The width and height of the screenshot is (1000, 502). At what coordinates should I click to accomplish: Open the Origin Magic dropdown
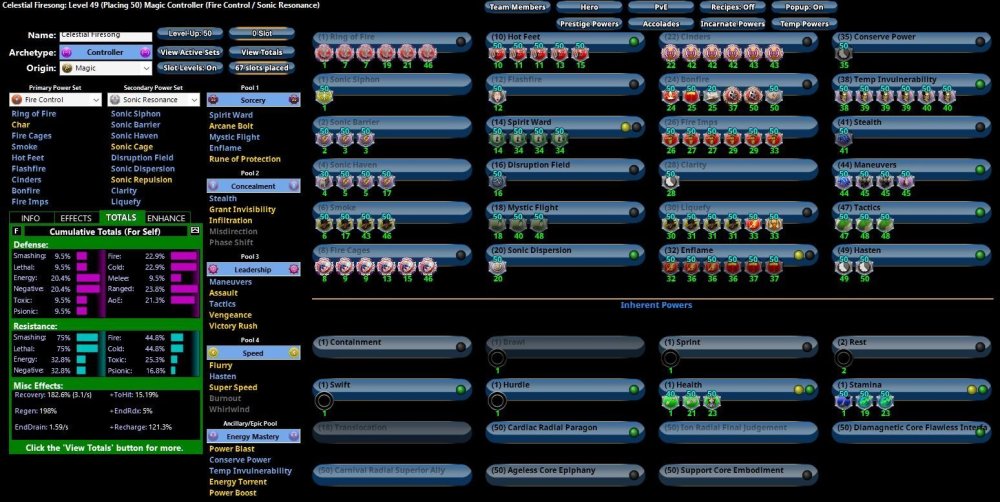104,68
